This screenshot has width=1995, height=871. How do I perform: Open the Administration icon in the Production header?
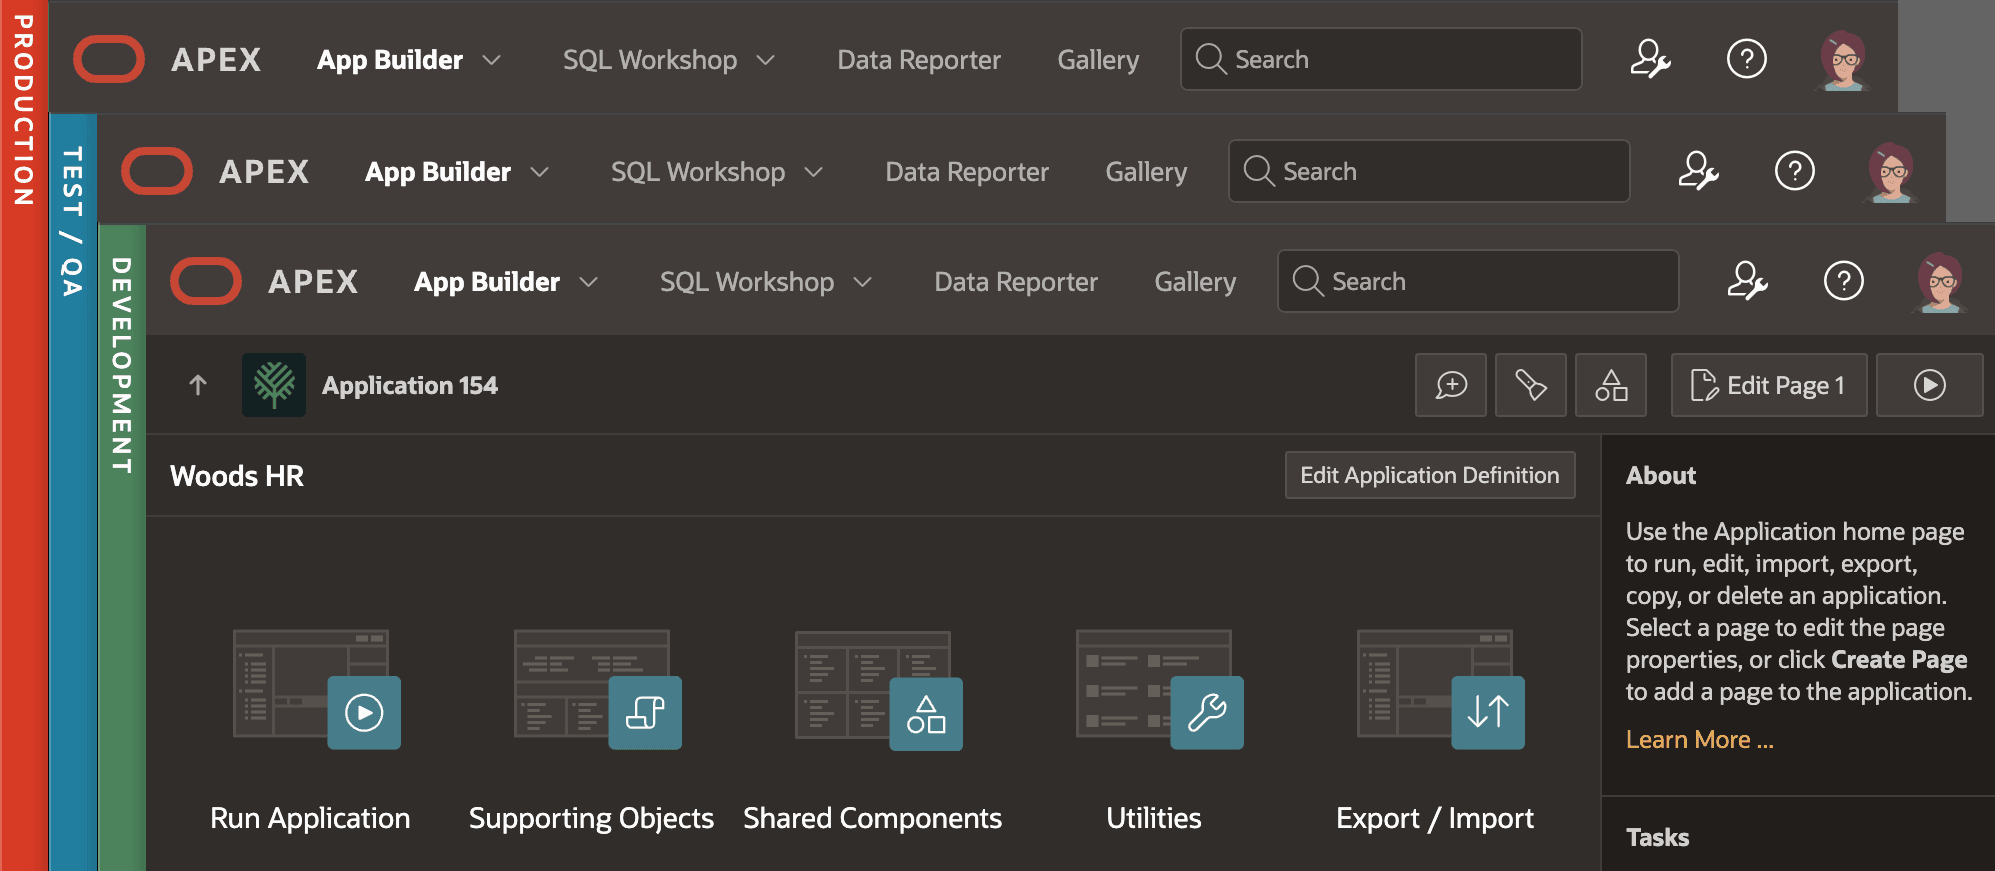tap(1650, 59)
